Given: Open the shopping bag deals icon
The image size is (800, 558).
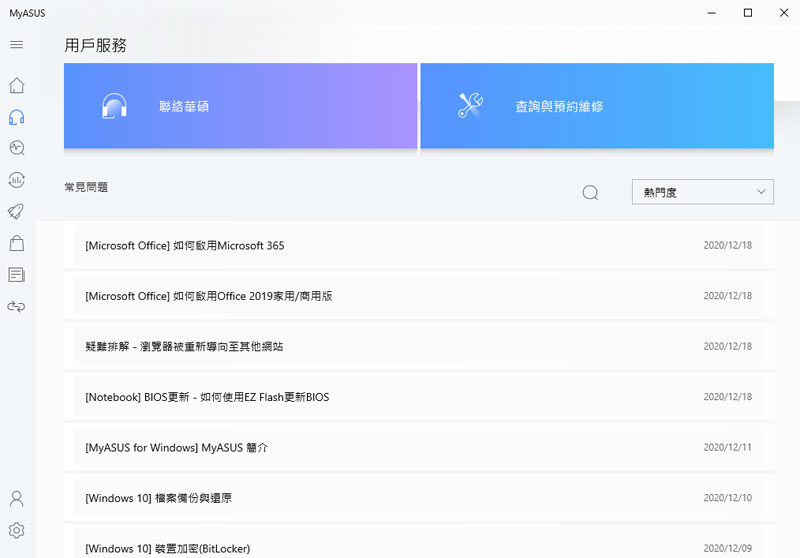Looking at the screenshot, I should (x=16, y=243).
